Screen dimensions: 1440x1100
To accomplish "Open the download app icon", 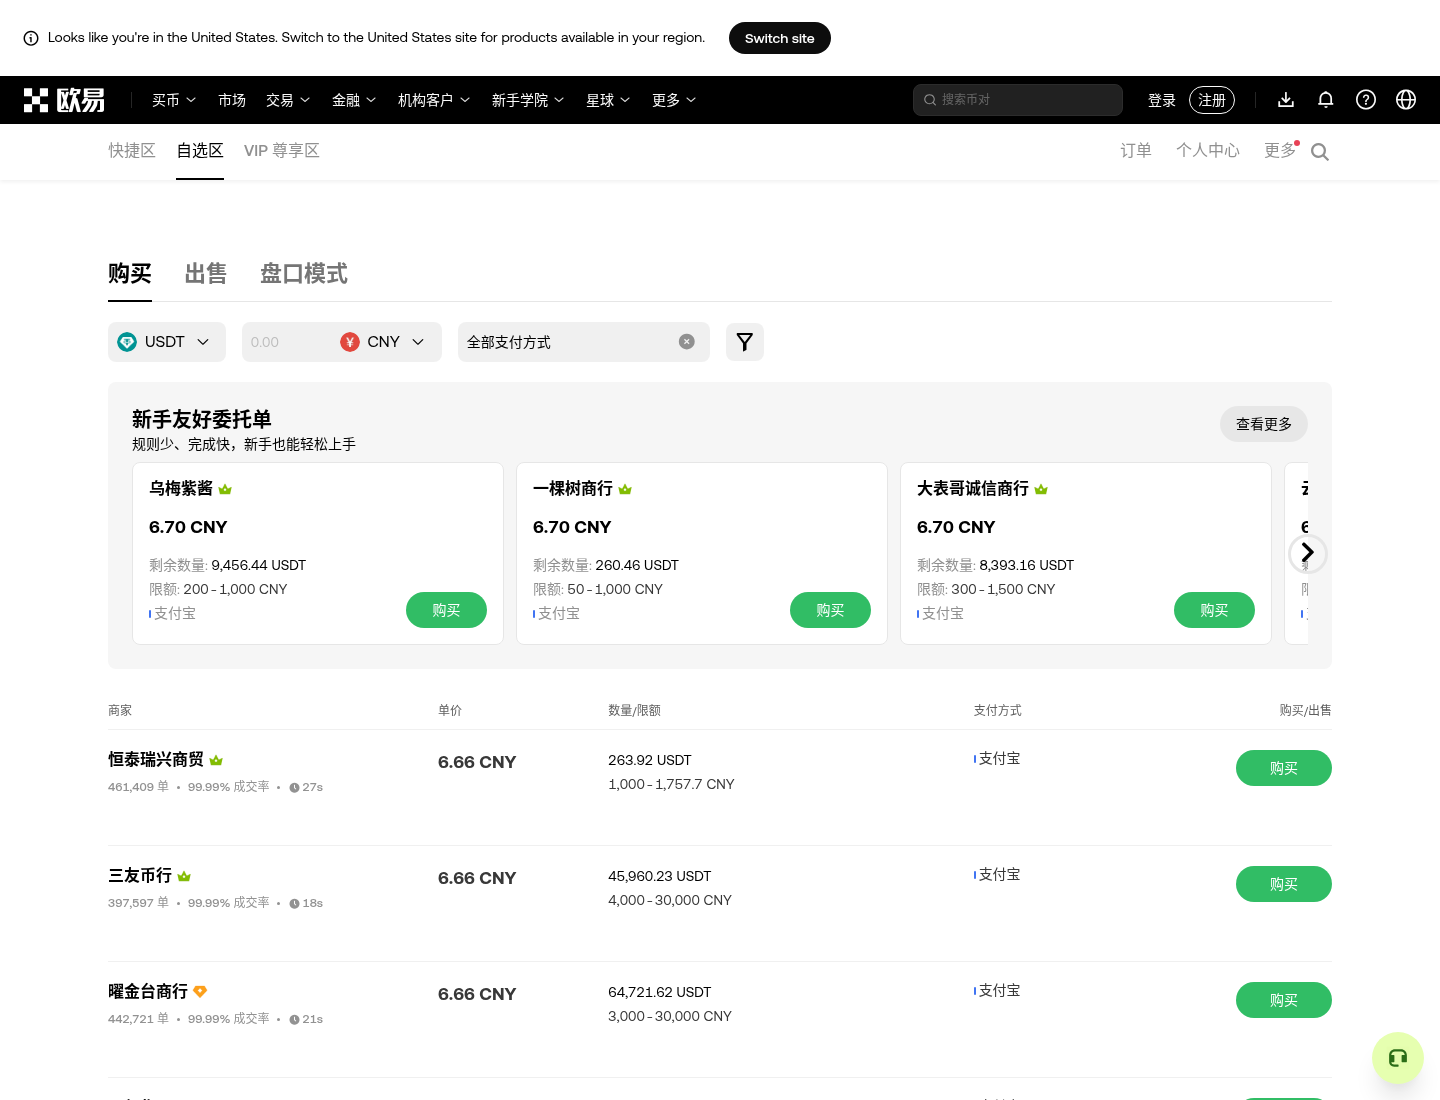I will (x=1286, y=100).
